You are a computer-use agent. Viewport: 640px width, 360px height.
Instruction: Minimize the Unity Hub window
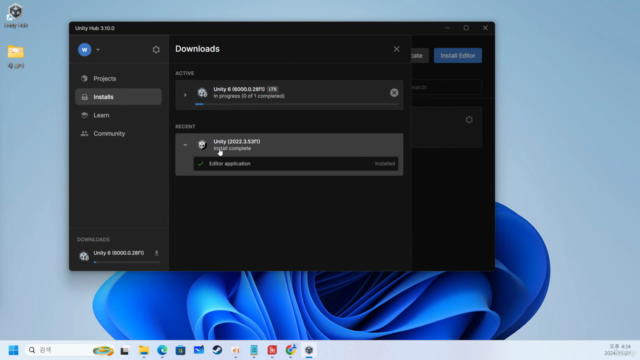pos(447,28)
